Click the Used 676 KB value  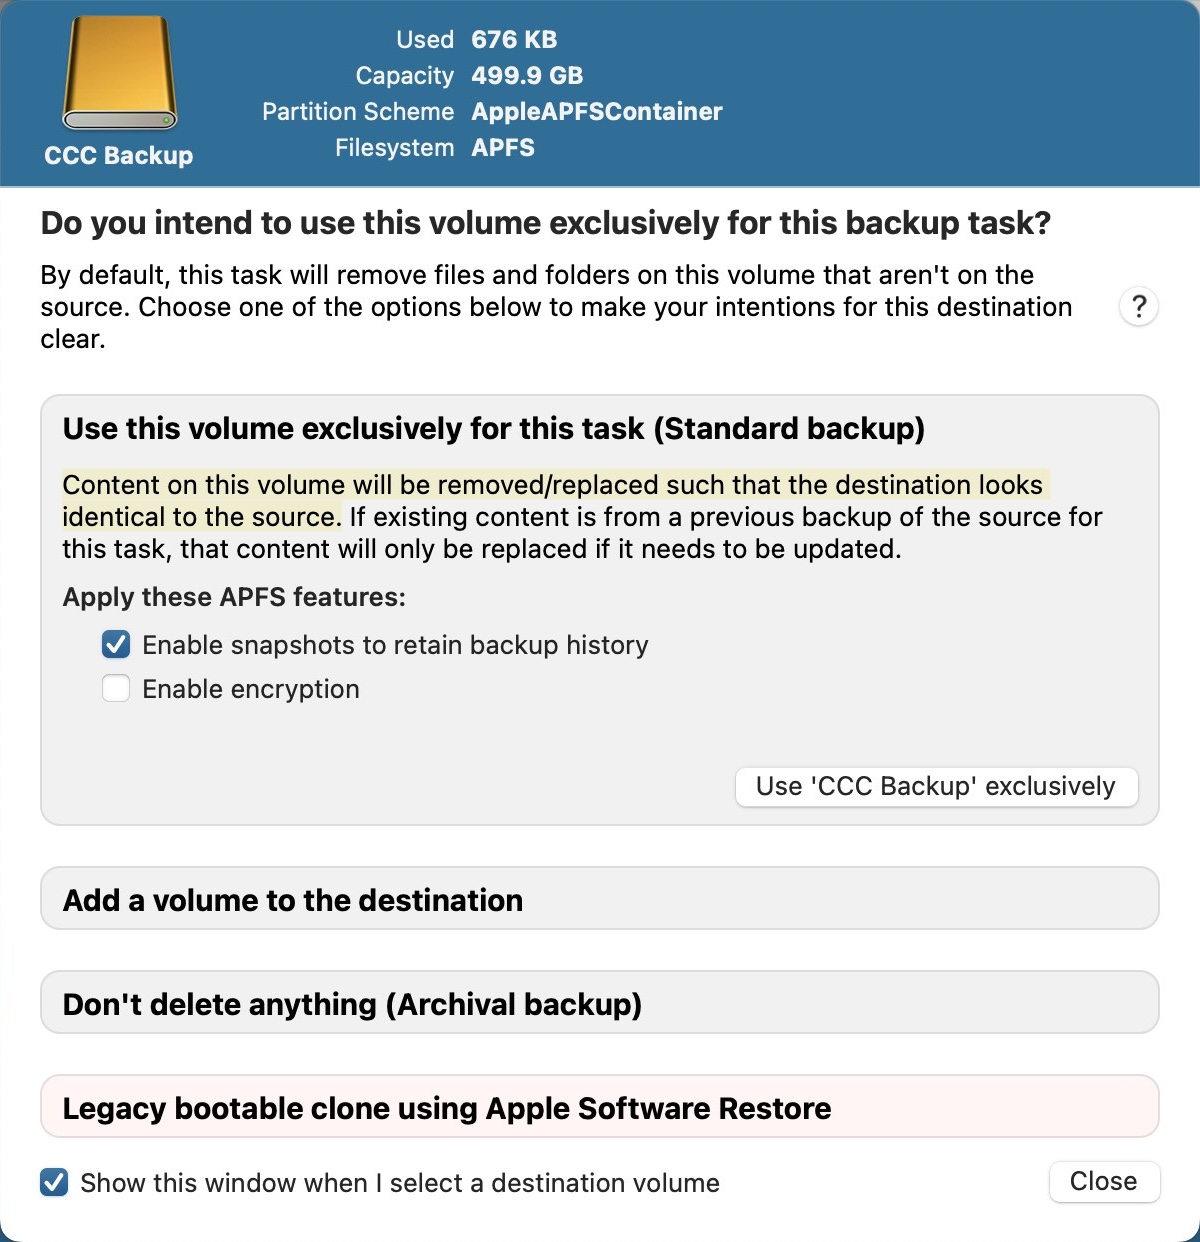pos(511,40)
